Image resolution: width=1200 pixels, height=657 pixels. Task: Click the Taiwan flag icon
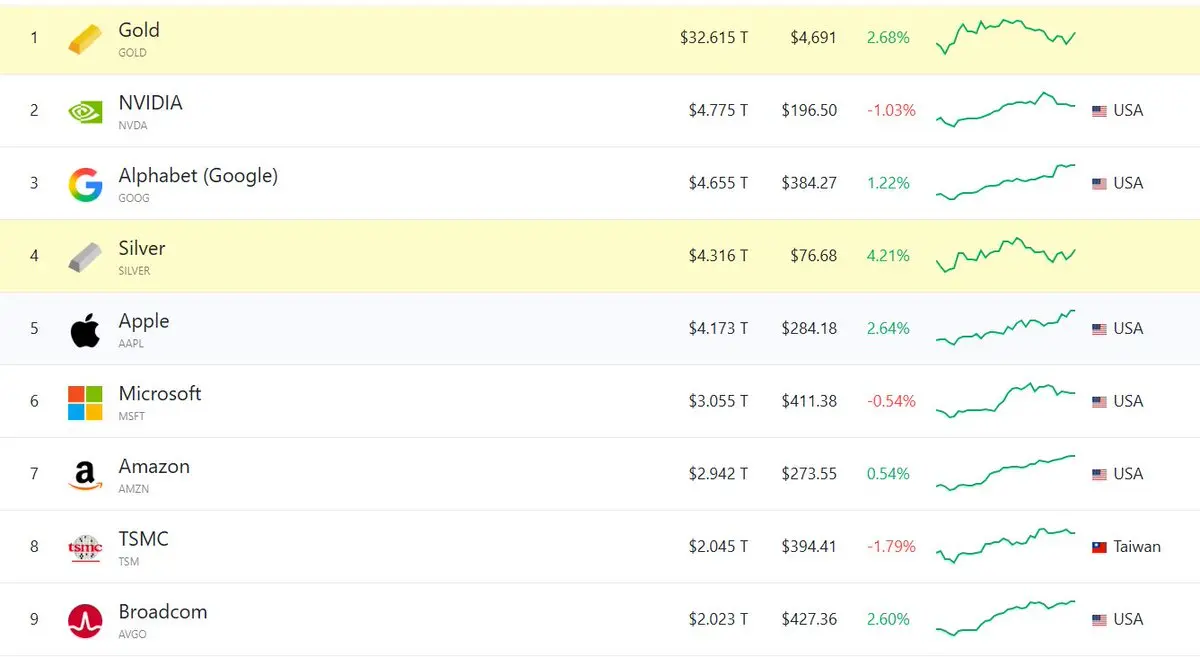(x=1099, y=547)
